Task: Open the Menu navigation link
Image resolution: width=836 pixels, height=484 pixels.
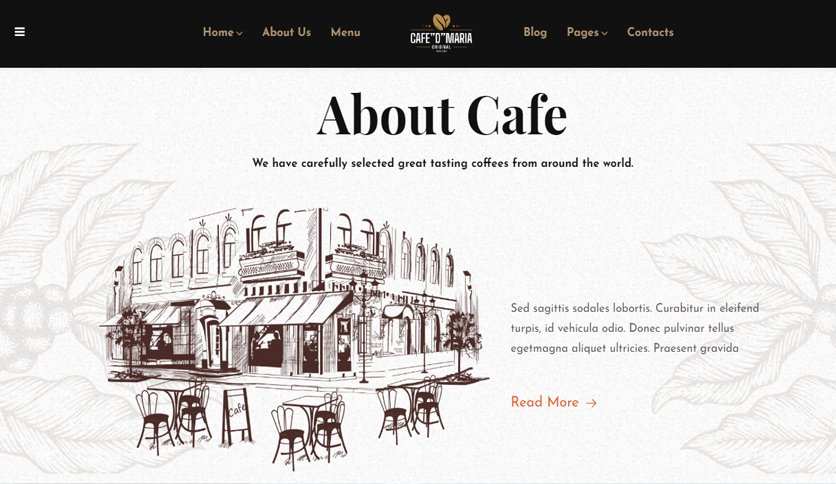Action: coord(345,32)
